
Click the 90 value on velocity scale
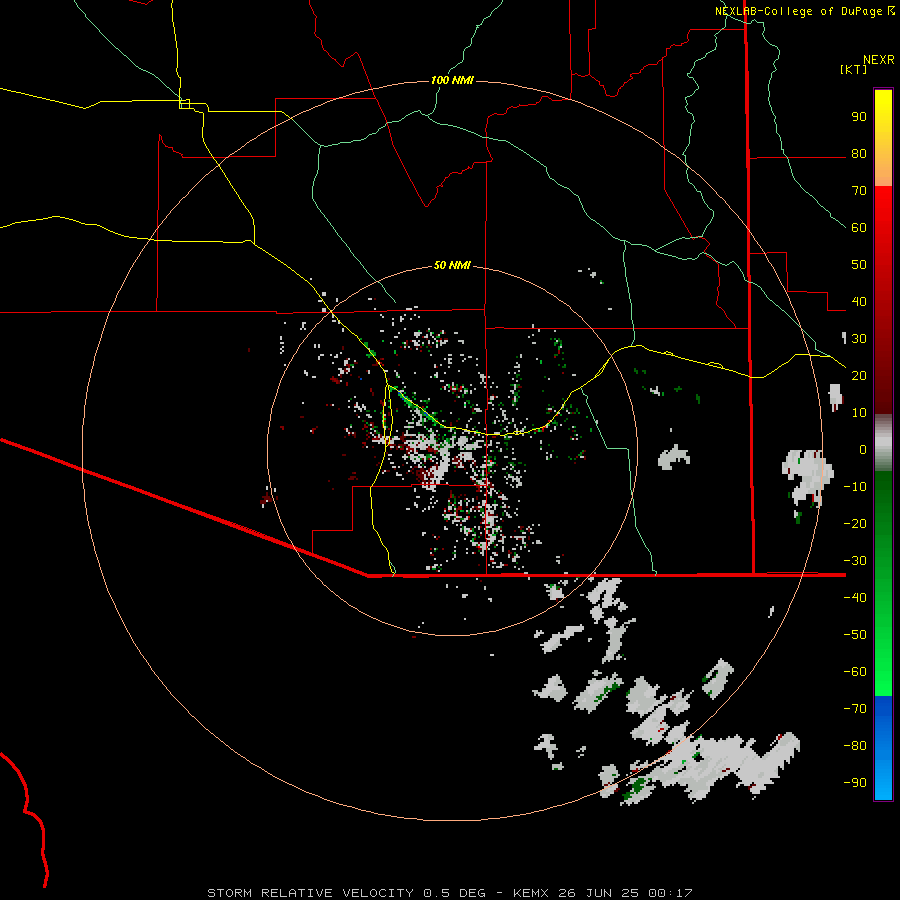tap(859, 117)
